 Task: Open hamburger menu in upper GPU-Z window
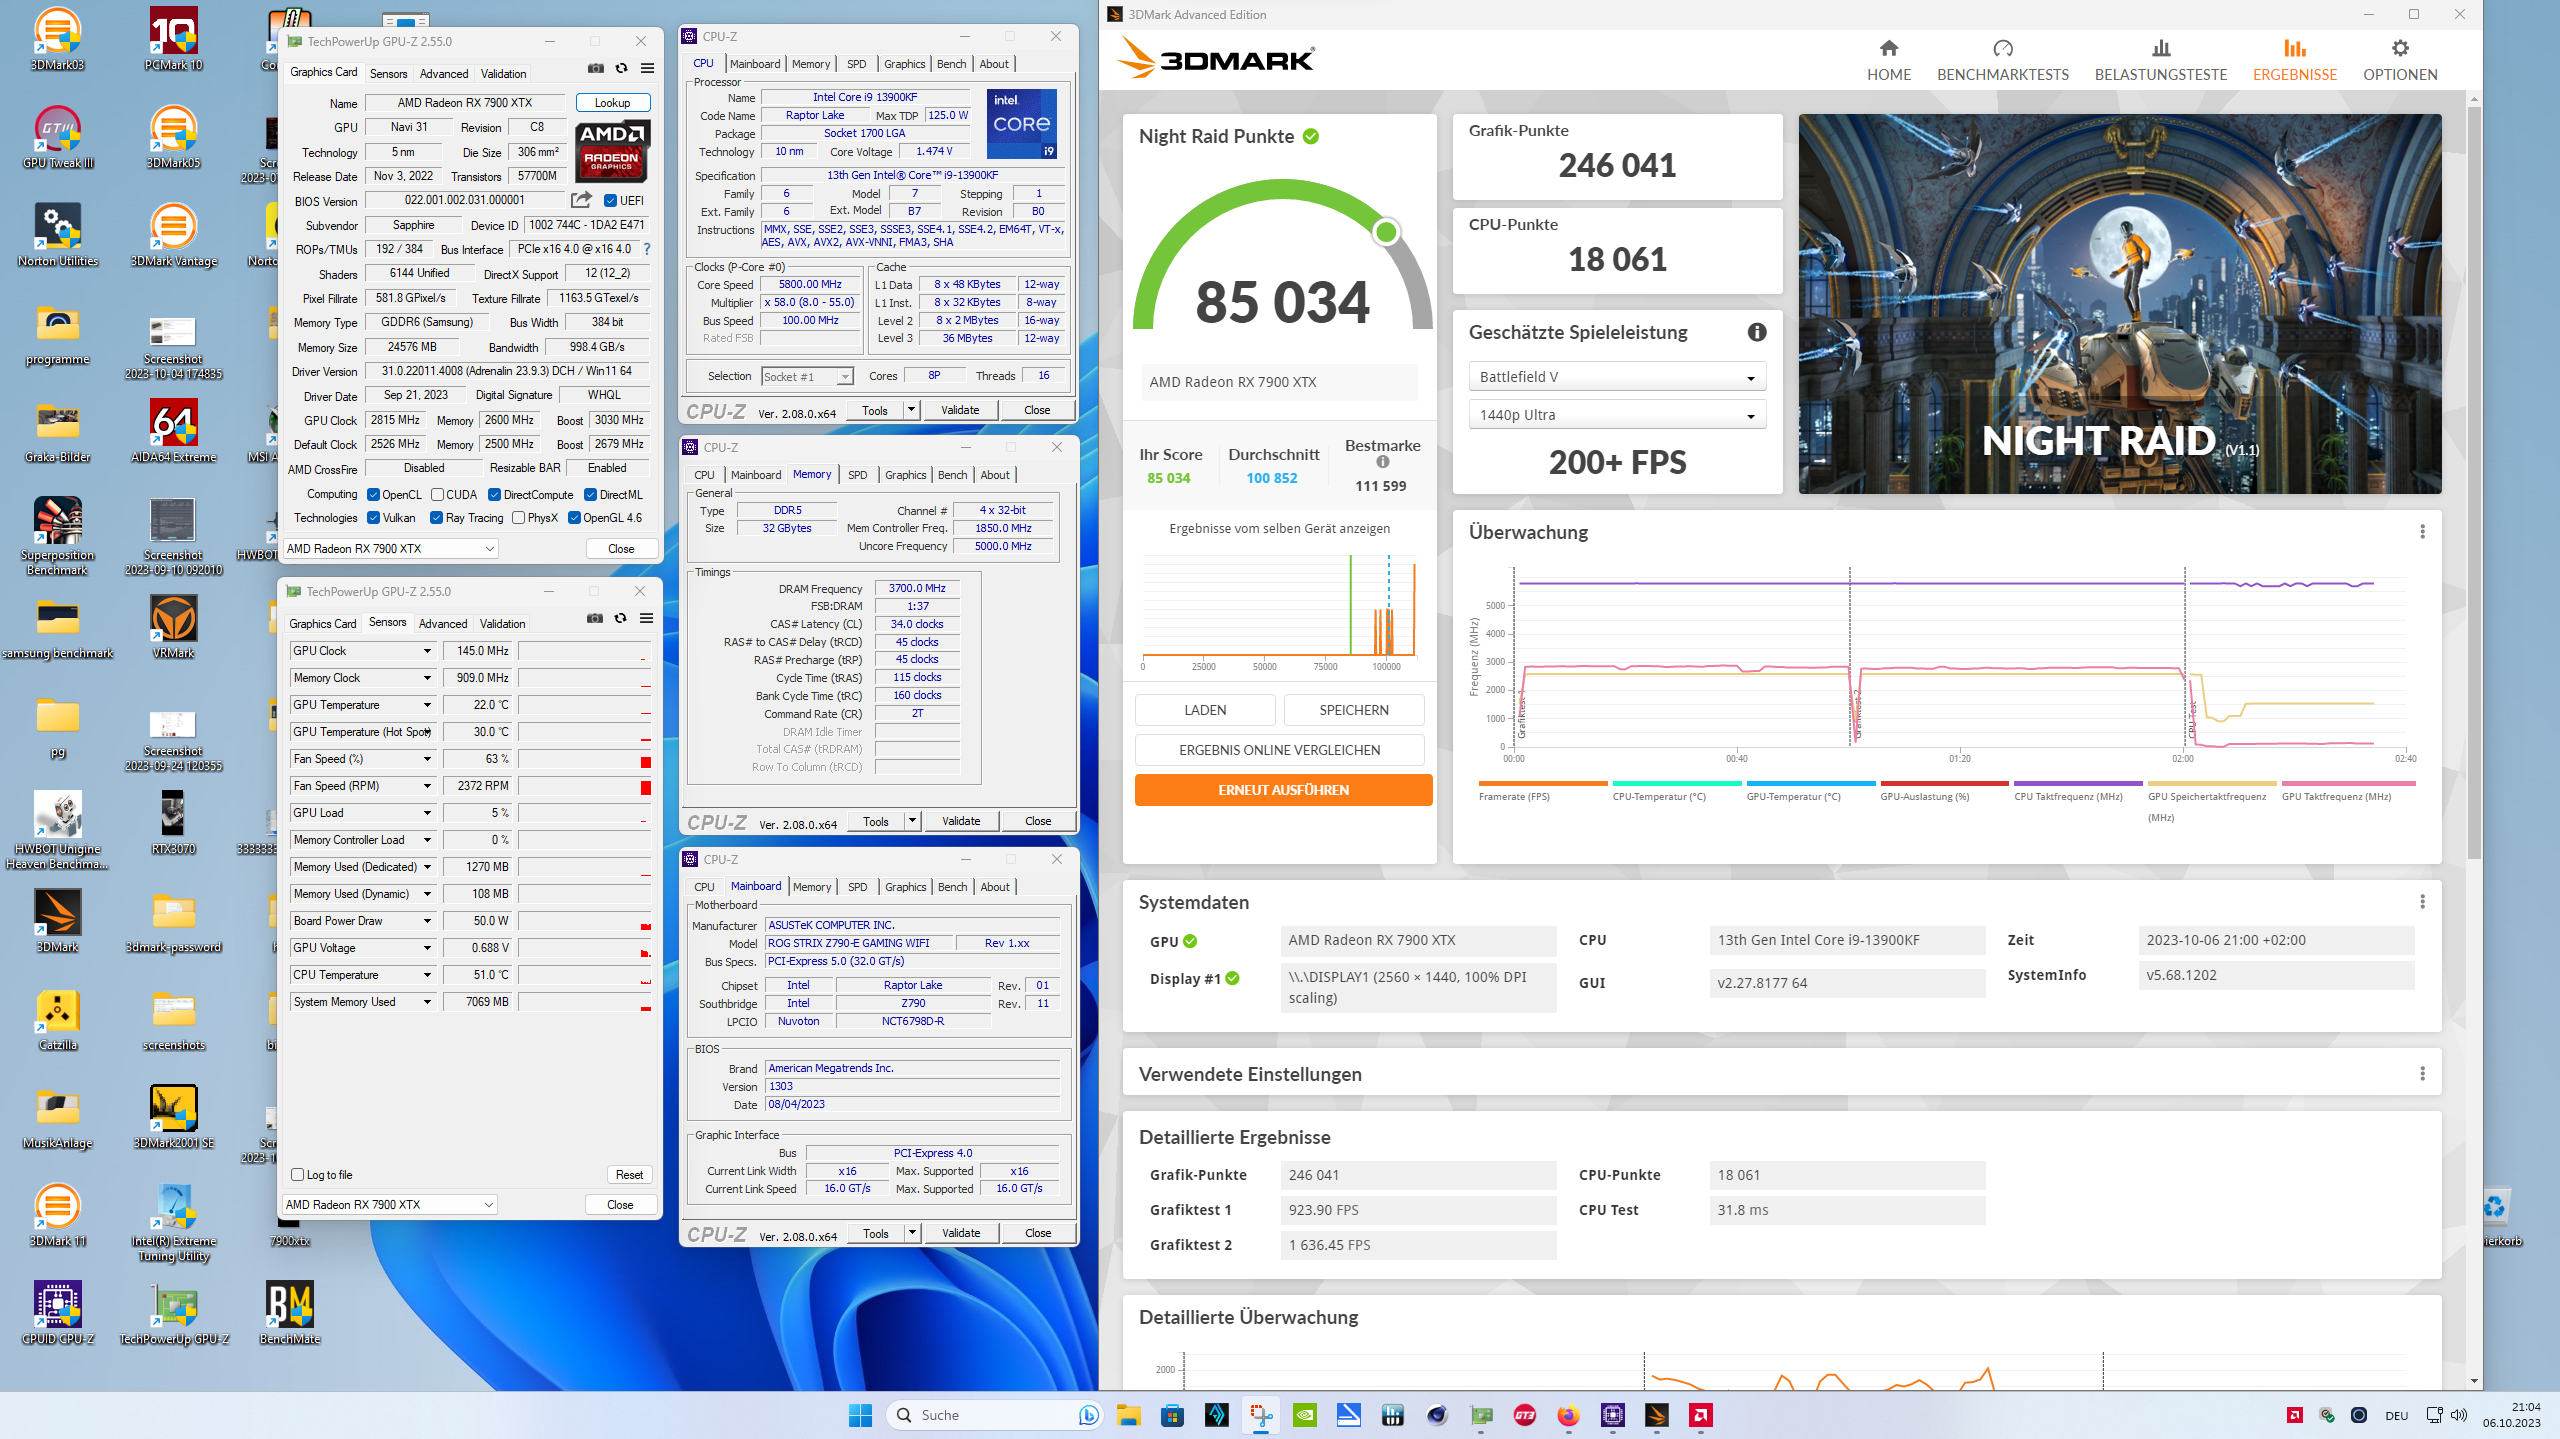[x=647, y=69]
